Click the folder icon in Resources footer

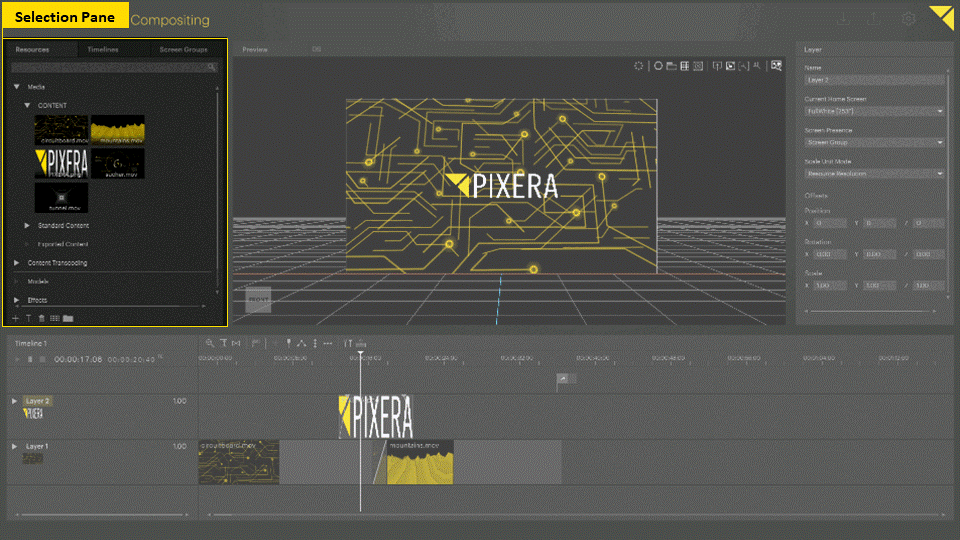(x=68, y=318)
